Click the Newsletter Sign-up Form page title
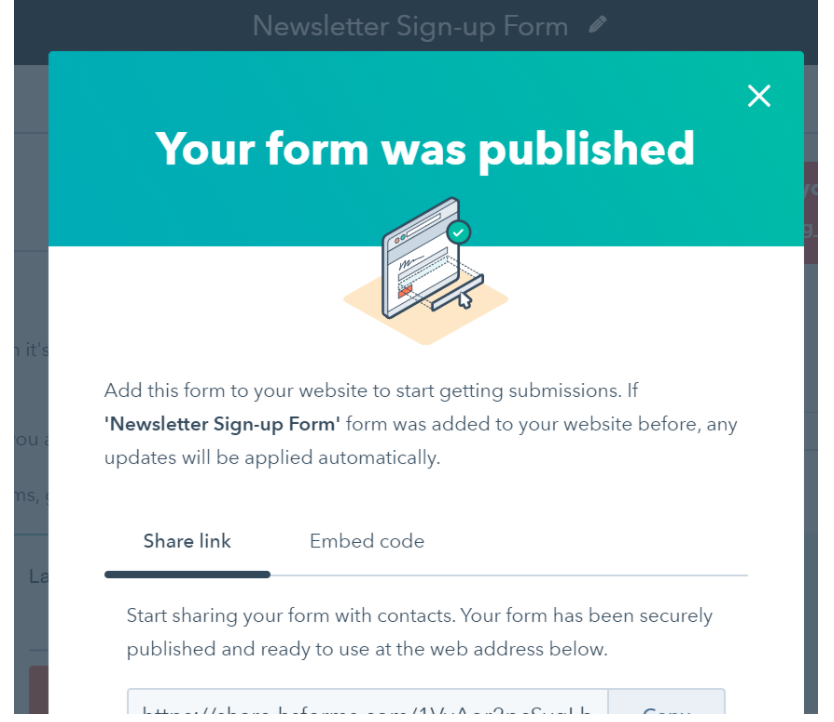This screenshot has width=834, height=722. 410,26
